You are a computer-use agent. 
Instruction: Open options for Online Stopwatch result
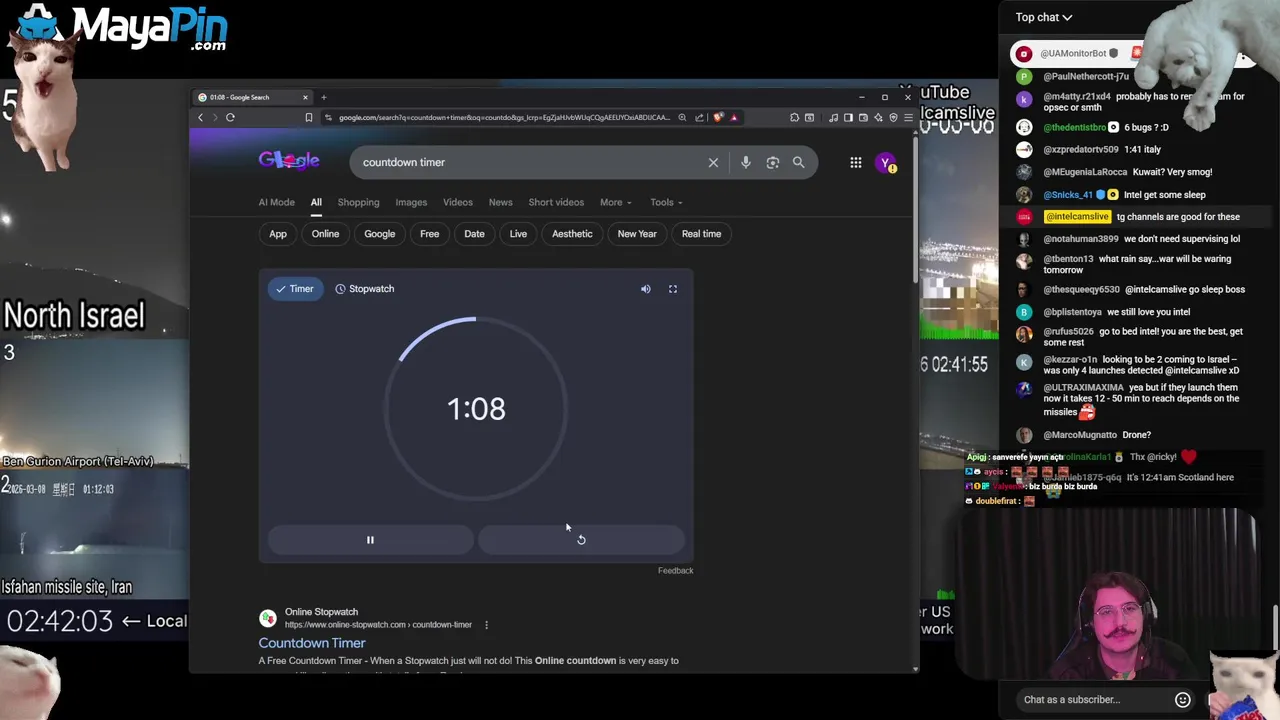tap(486, 625)
